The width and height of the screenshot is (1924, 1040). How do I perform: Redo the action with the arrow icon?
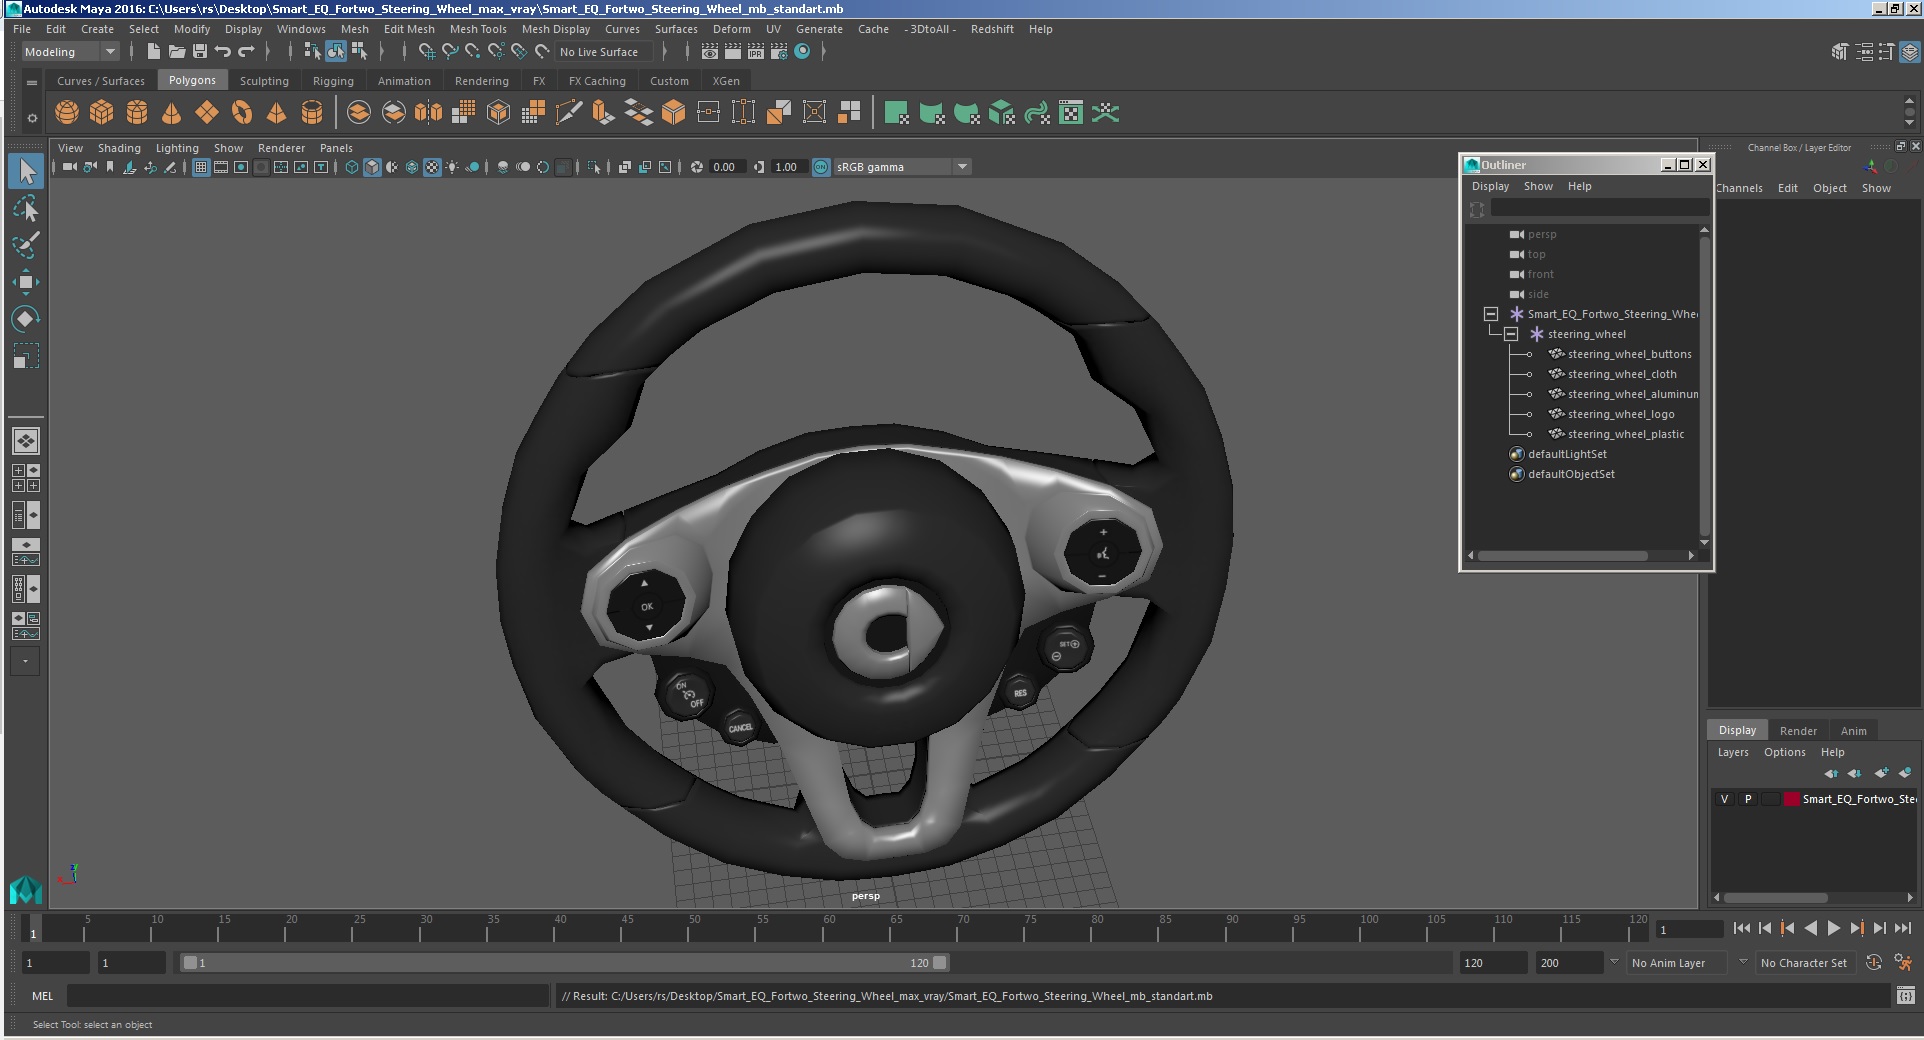(246, 52)
